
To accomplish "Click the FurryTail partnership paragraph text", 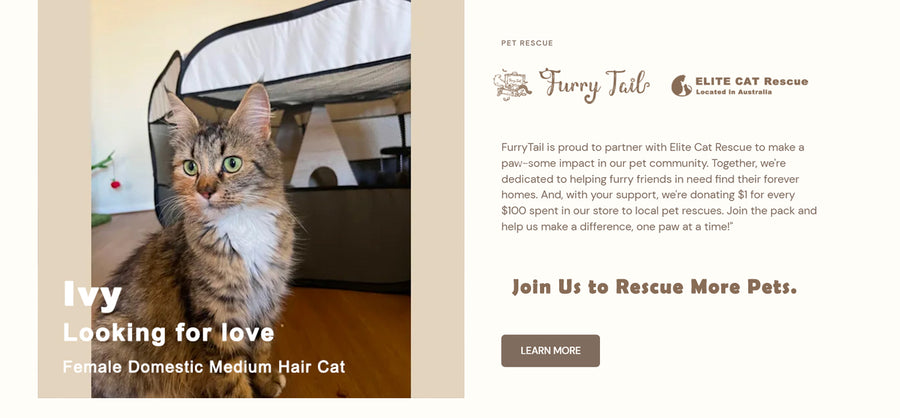I will [658, 187].
